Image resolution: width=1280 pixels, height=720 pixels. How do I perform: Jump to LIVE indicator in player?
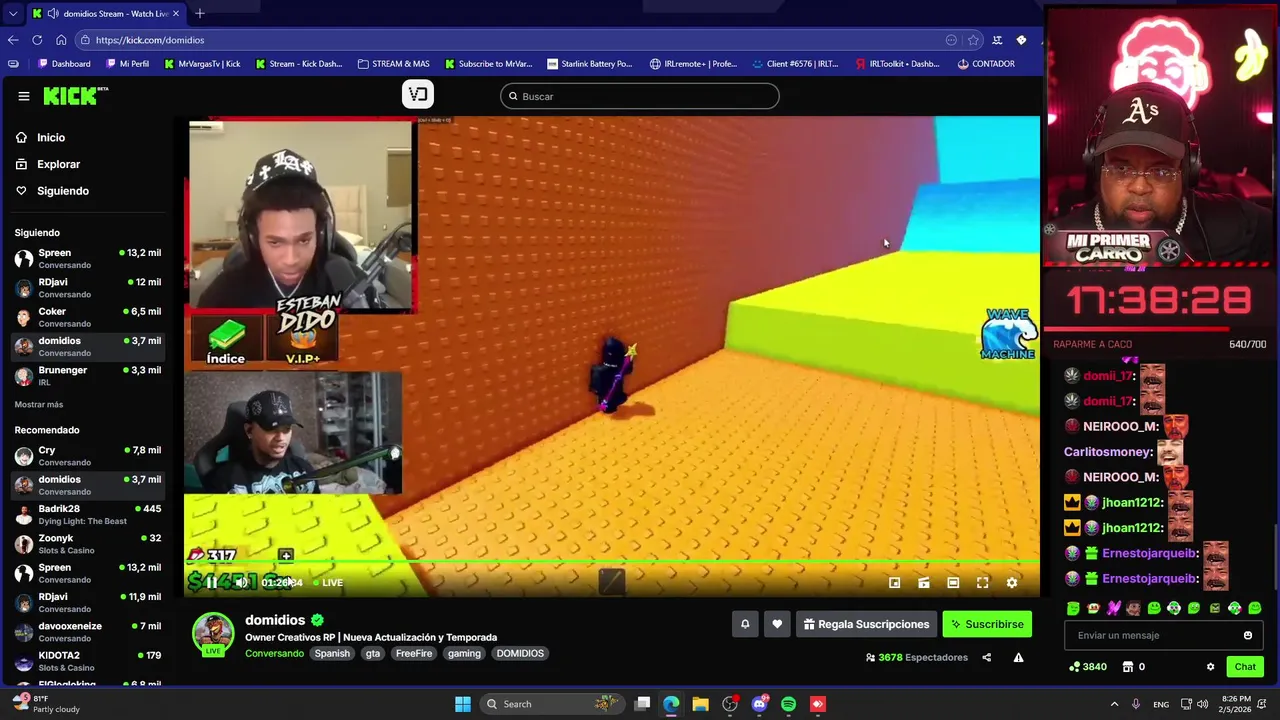pyautogui.click(x=327, y=582)
